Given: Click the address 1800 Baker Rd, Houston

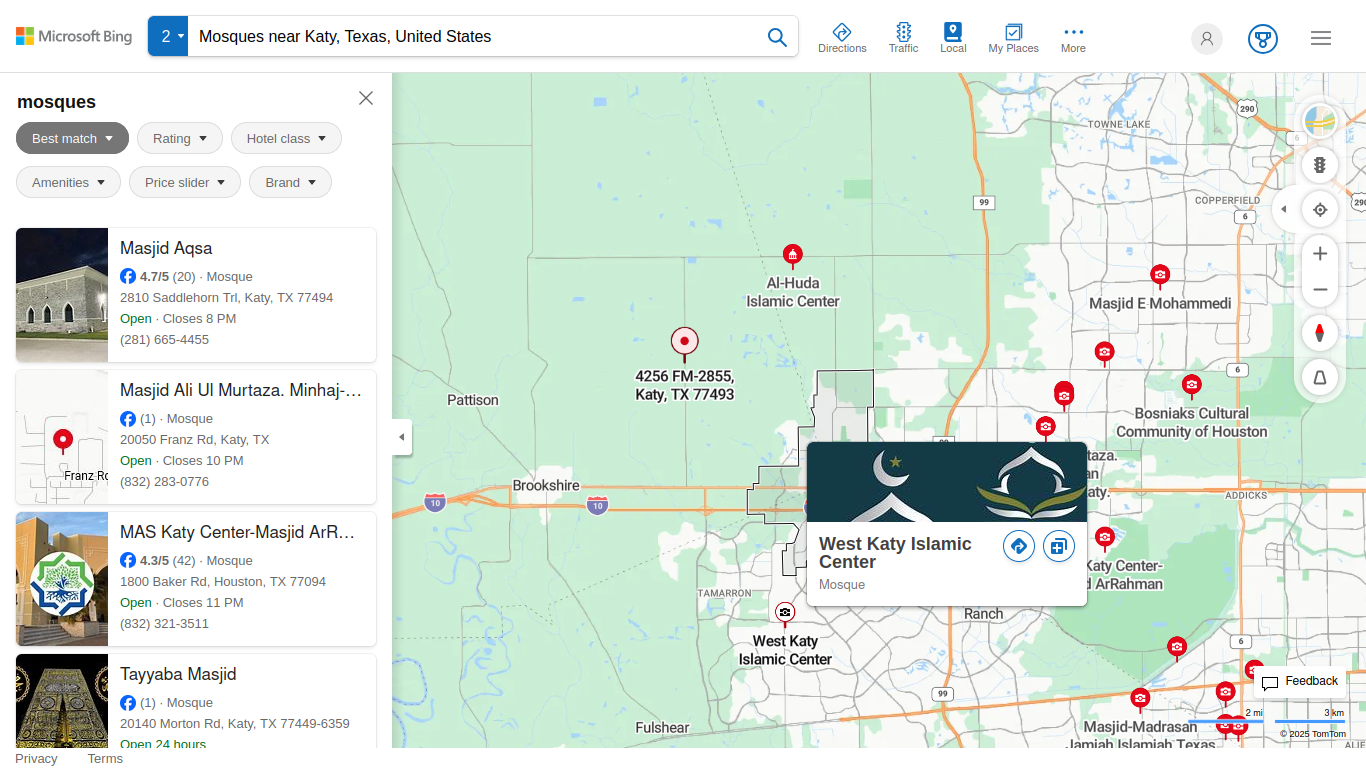Looking at the screenshot, I should [223, 582].
